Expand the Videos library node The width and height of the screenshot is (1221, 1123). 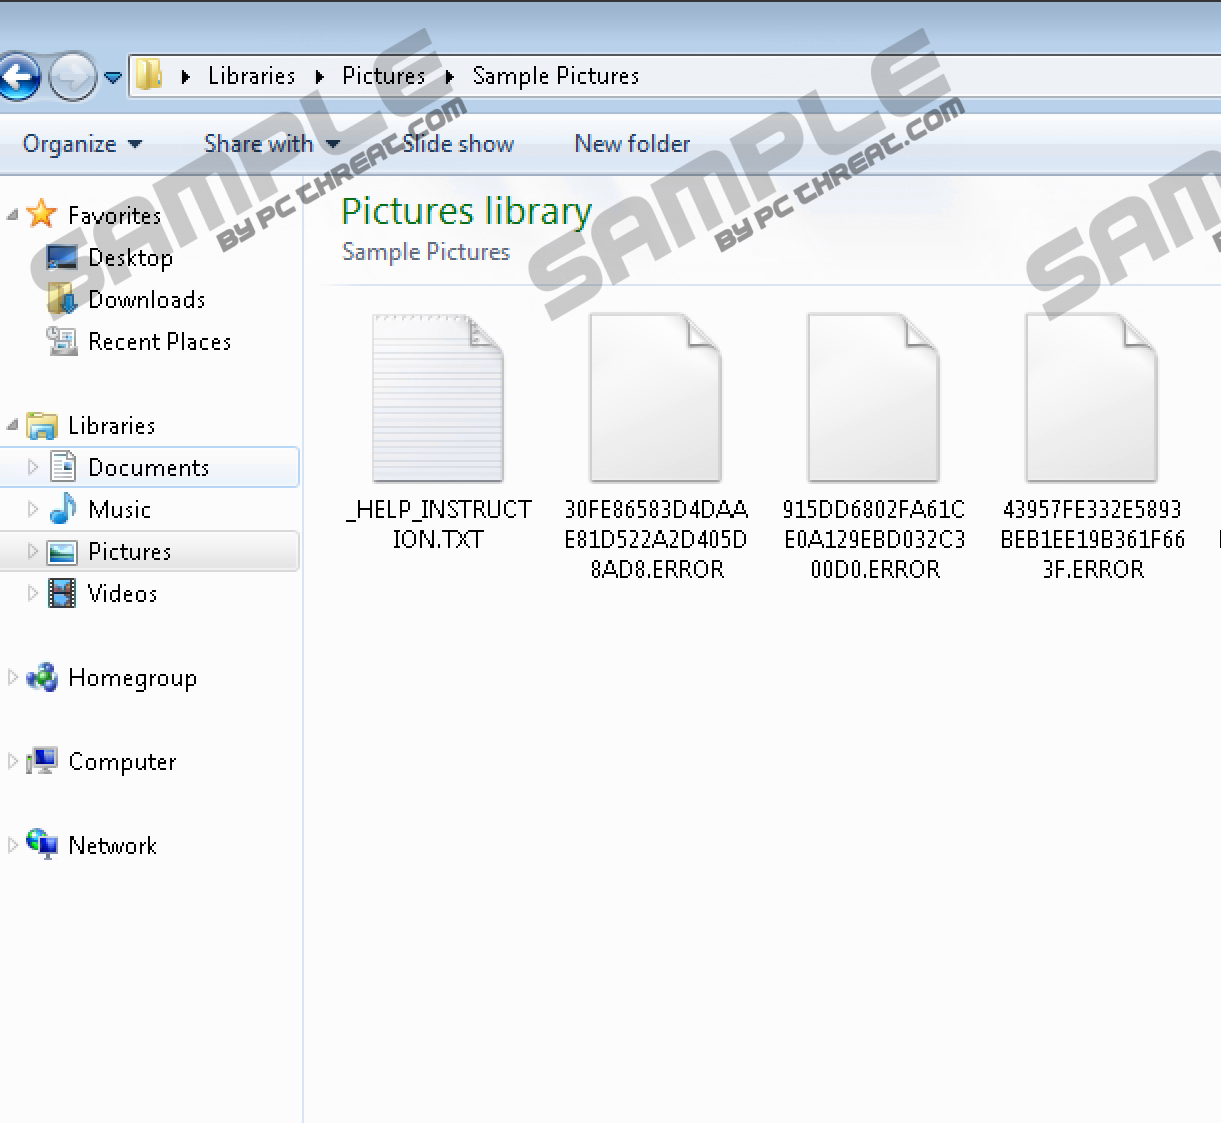(33, 593)
